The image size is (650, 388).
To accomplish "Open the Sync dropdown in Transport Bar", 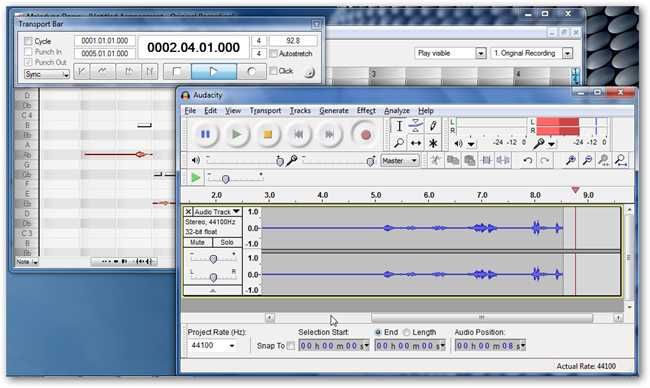I will [x=47, y=74].
